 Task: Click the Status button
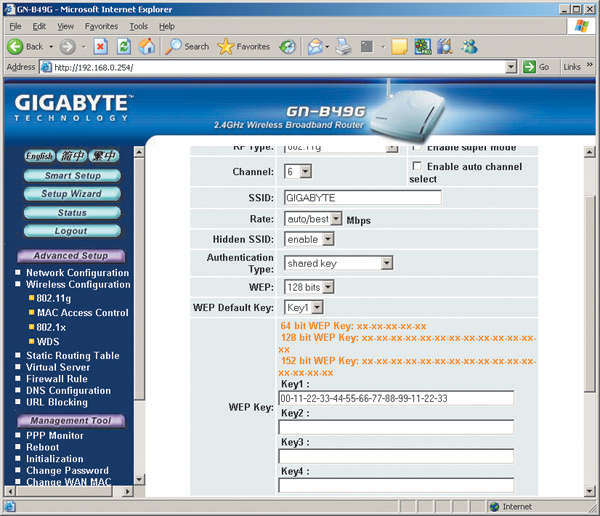click(72, 212)
